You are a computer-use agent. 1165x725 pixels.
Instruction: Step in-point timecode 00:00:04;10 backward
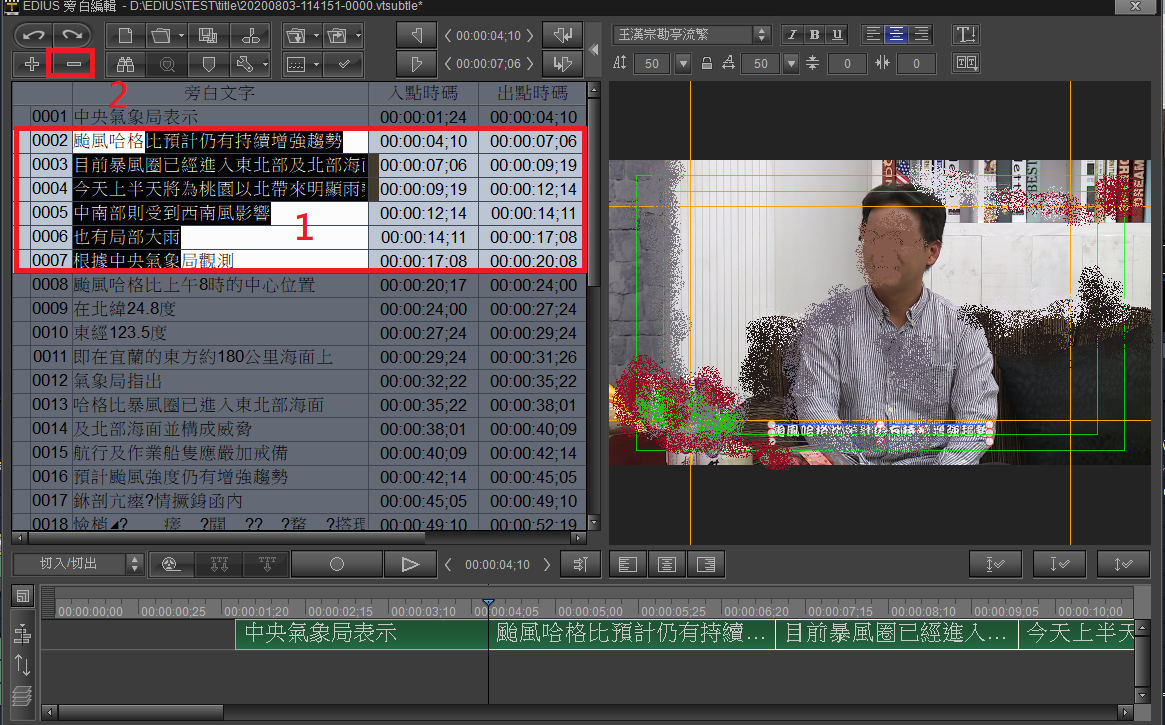(x=449, y=35)
